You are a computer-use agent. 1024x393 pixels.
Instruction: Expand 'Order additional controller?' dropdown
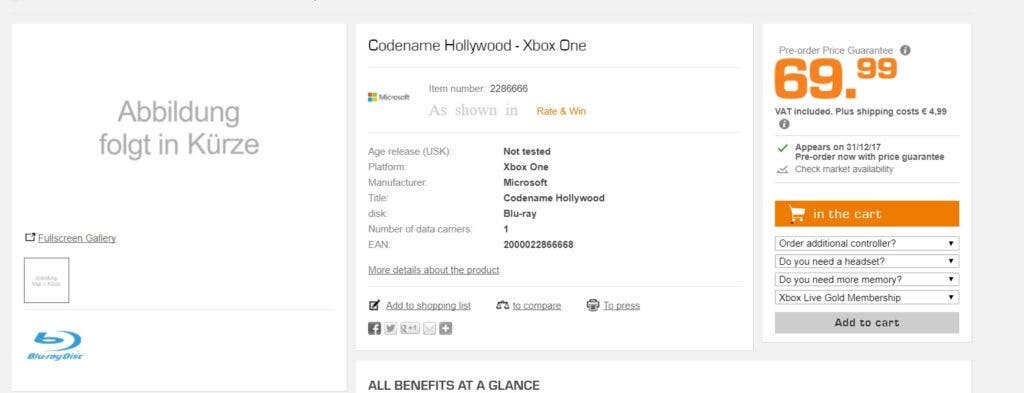867,244
